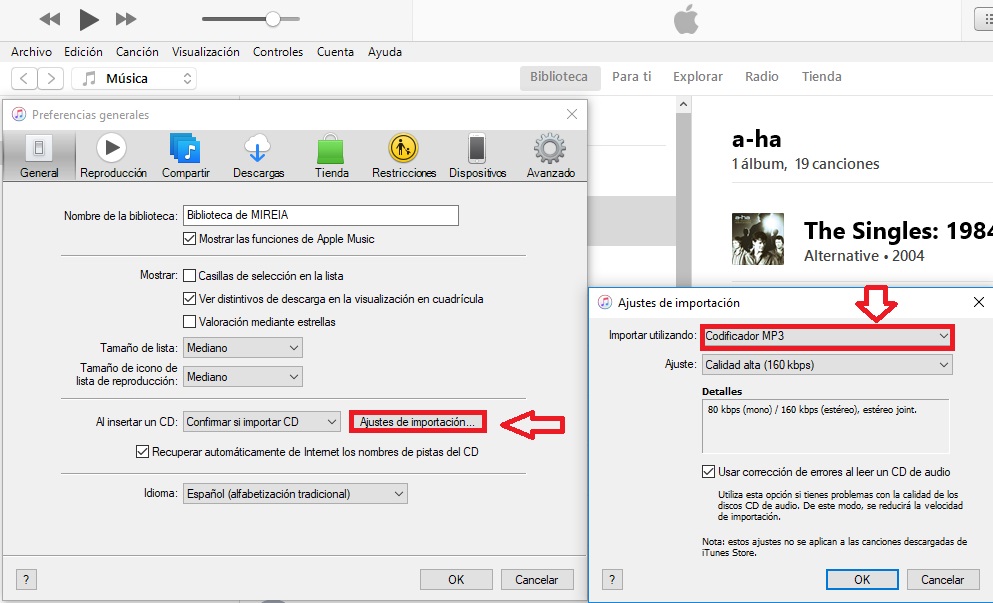Viewport: 993px width, 603px height.
Task: Open the Canción menu
Action: pos(137,52)
